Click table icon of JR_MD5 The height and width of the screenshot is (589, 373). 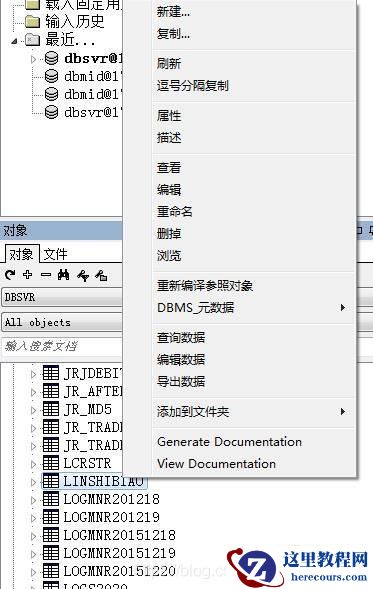pyautogui.click(x=51, y=409)
